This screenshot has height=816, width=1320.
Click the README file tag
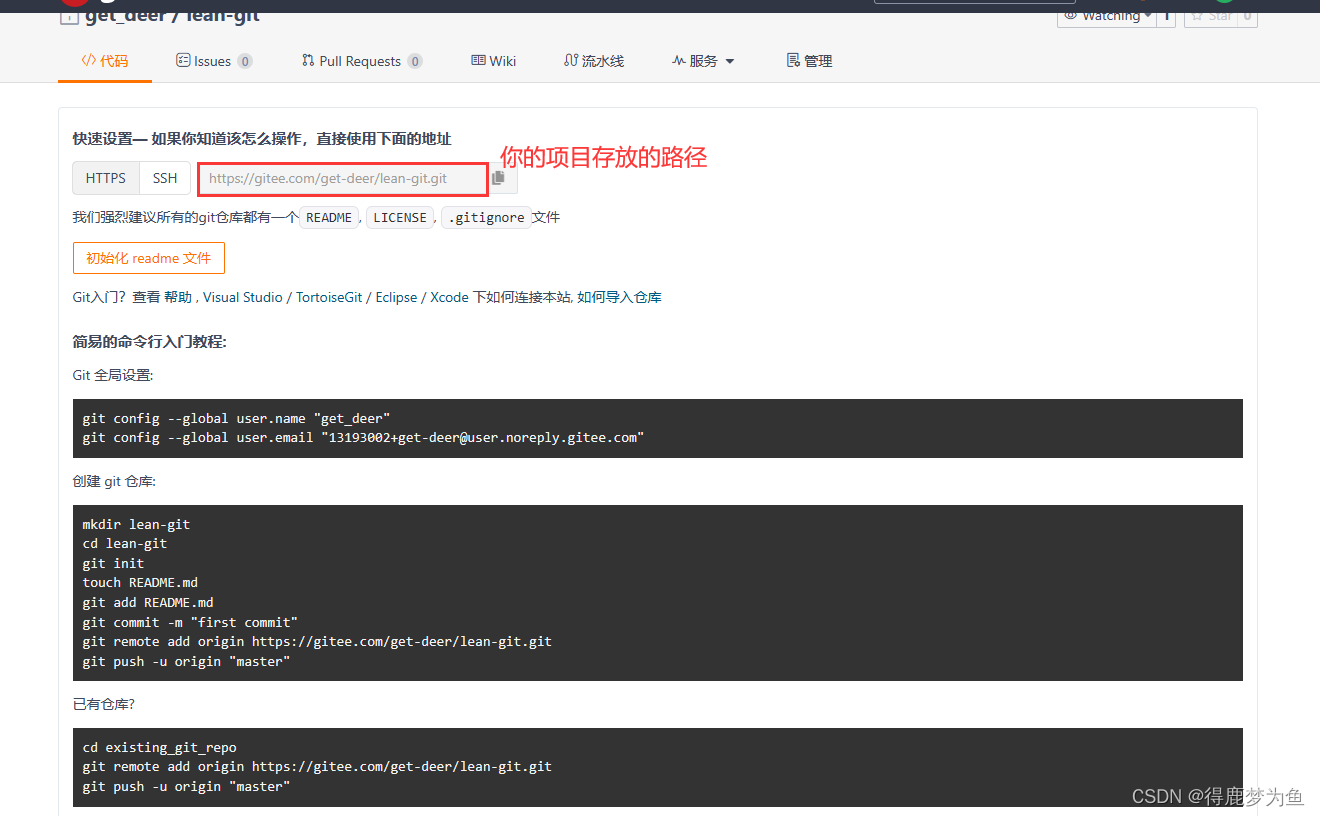point(329,217)
